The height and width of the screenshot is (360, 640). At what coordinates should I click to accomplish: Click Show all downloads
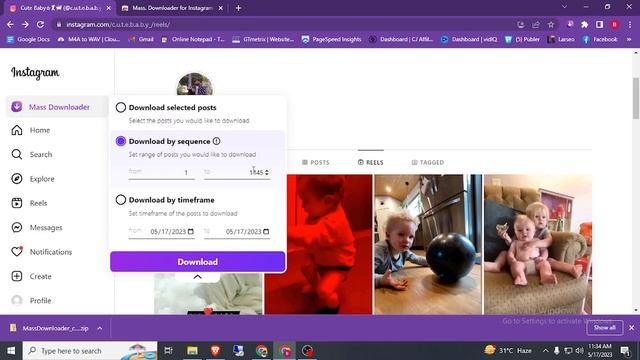604,328
